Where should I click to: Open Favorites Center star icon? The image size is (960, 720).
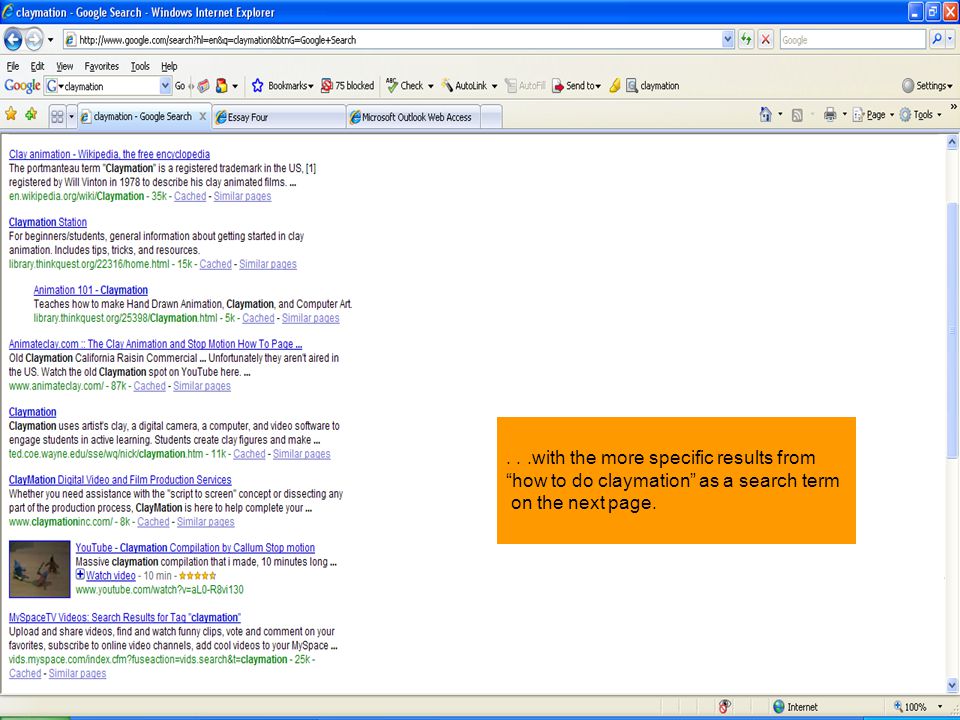click(x=11, y=114)
